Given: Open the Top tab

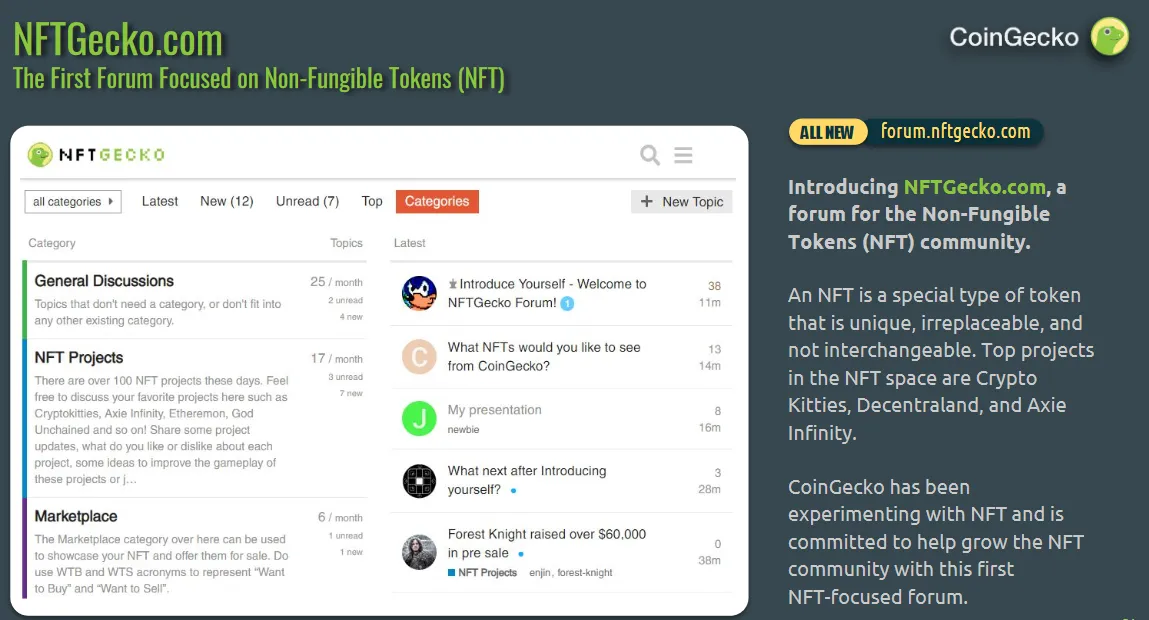Looking at the screenshot, I should coord(372,201).
